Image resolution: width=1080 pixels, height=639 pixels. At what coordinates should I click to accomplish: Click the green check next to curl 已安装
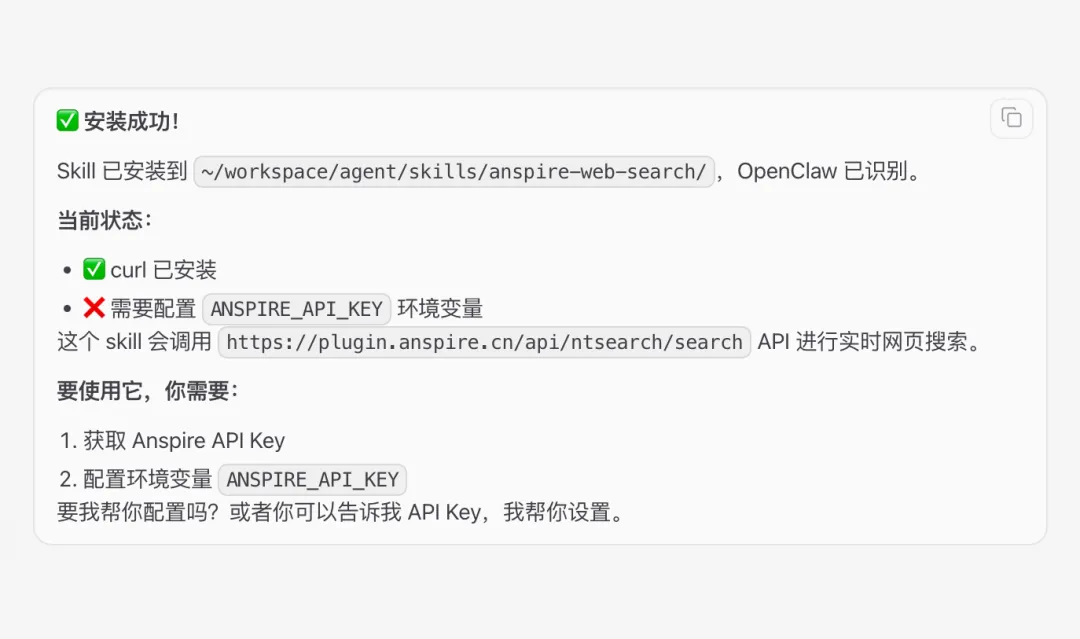point(94,269)
